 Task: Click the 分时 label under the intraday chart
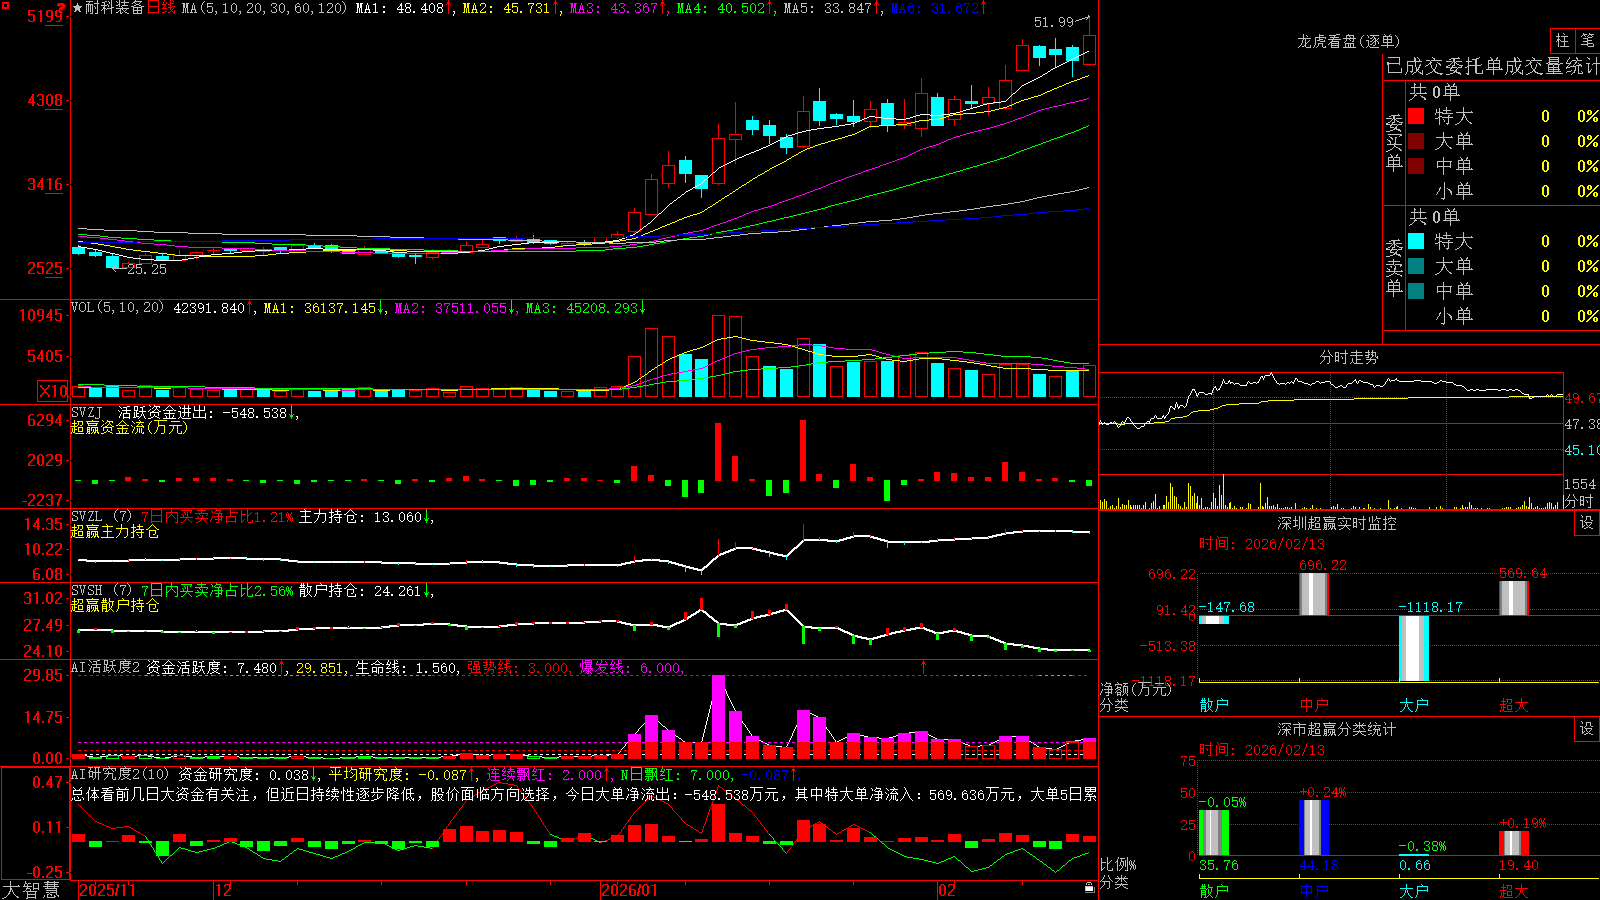(x=1579, y=501)
